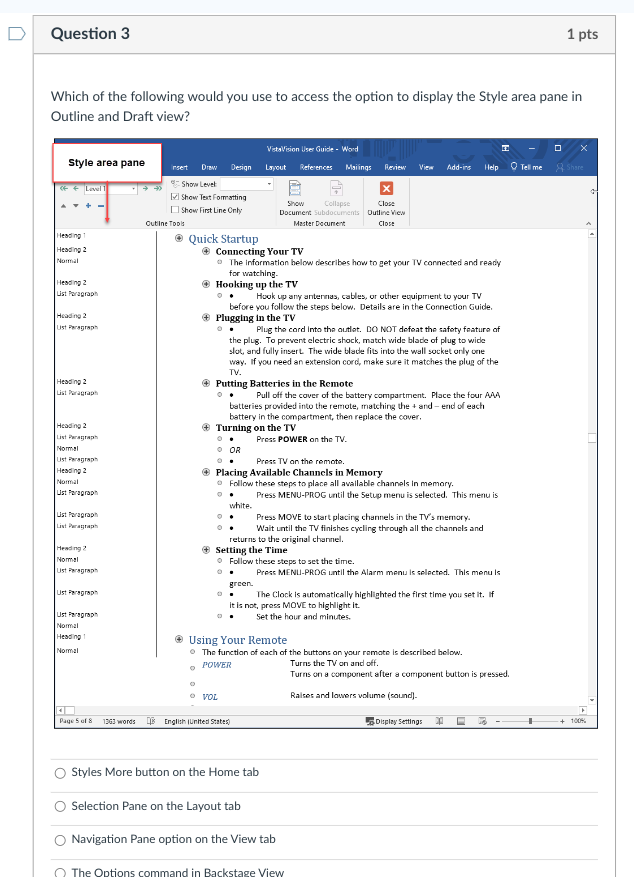Expand Placing Available Channels in Memory heading
The image size is (634, 877).
pyautogui.click(x=206, y=472)
